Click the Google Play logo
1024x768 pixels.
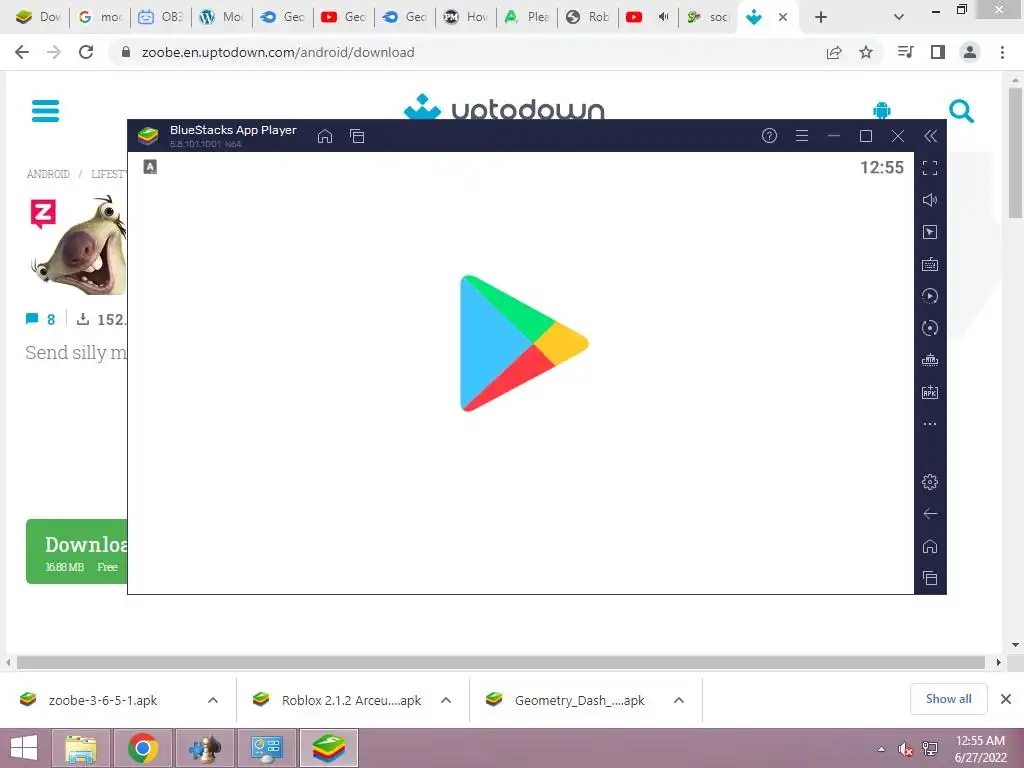coord(524,344)
